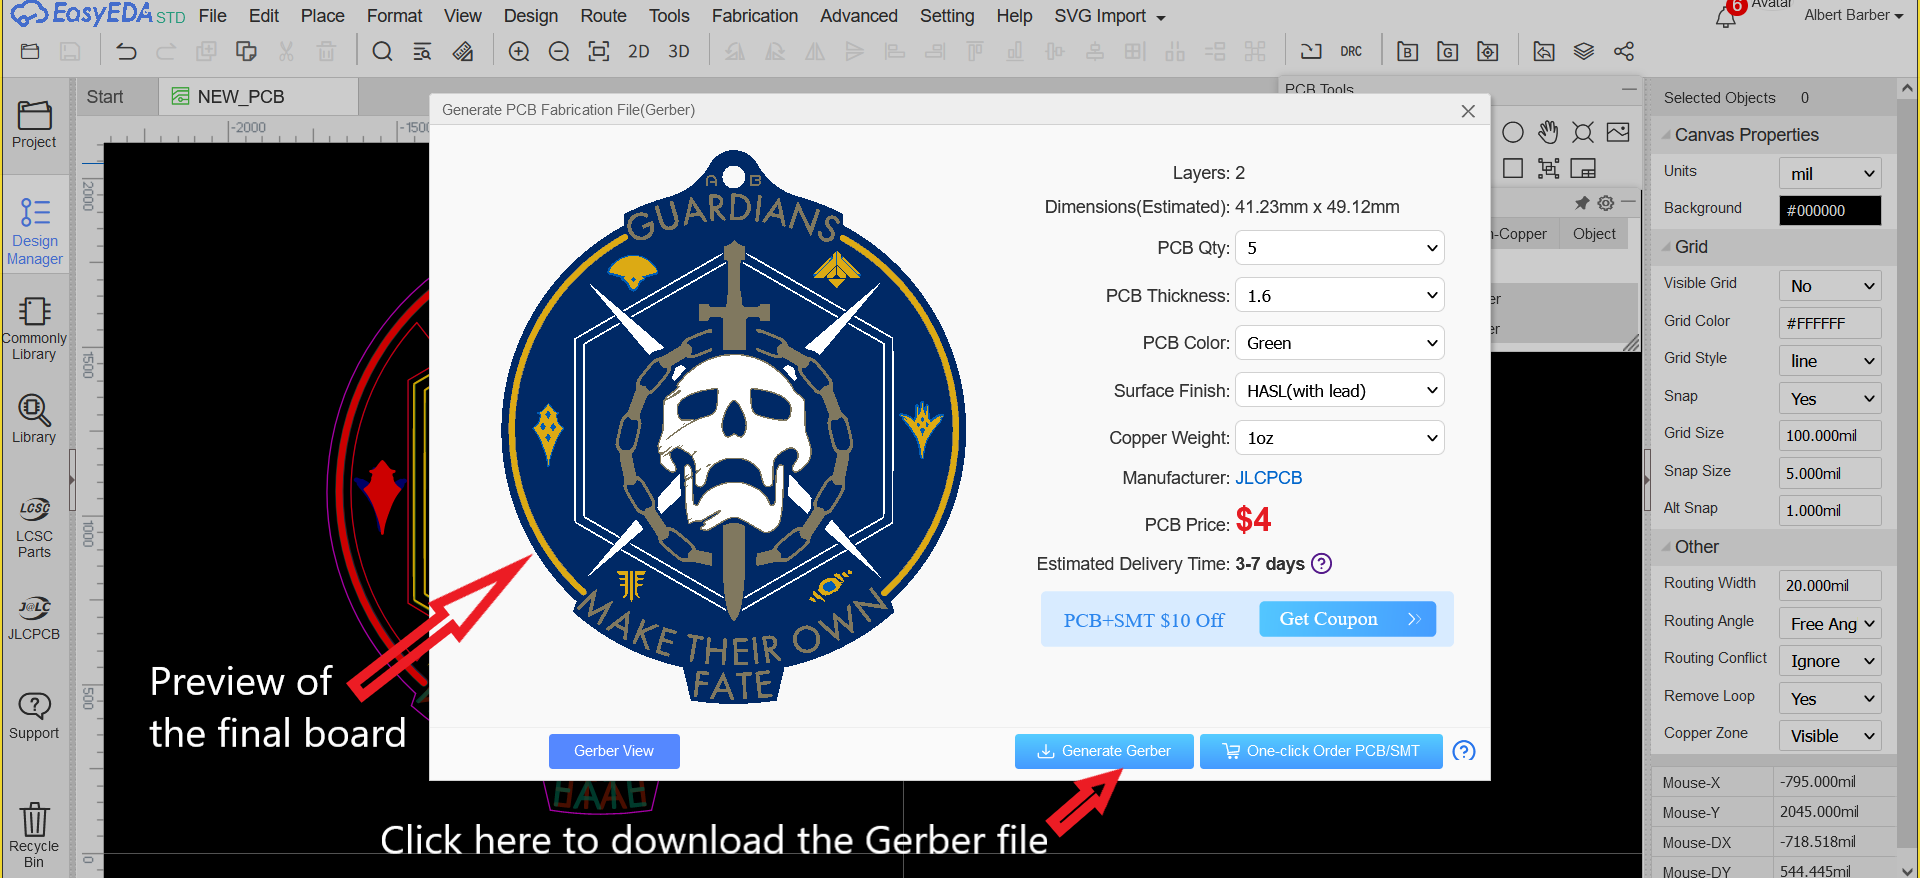This screenshot has height=878, width=1920.
Task: Click the Paste toolbar icon
Action: tap(246, 52)
